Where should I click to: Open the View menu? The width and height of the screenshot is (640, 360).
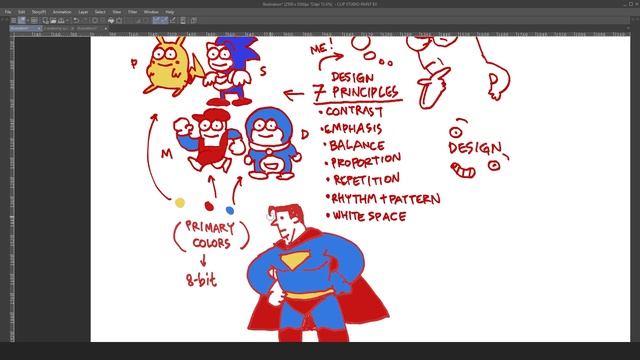pos(117,12)
